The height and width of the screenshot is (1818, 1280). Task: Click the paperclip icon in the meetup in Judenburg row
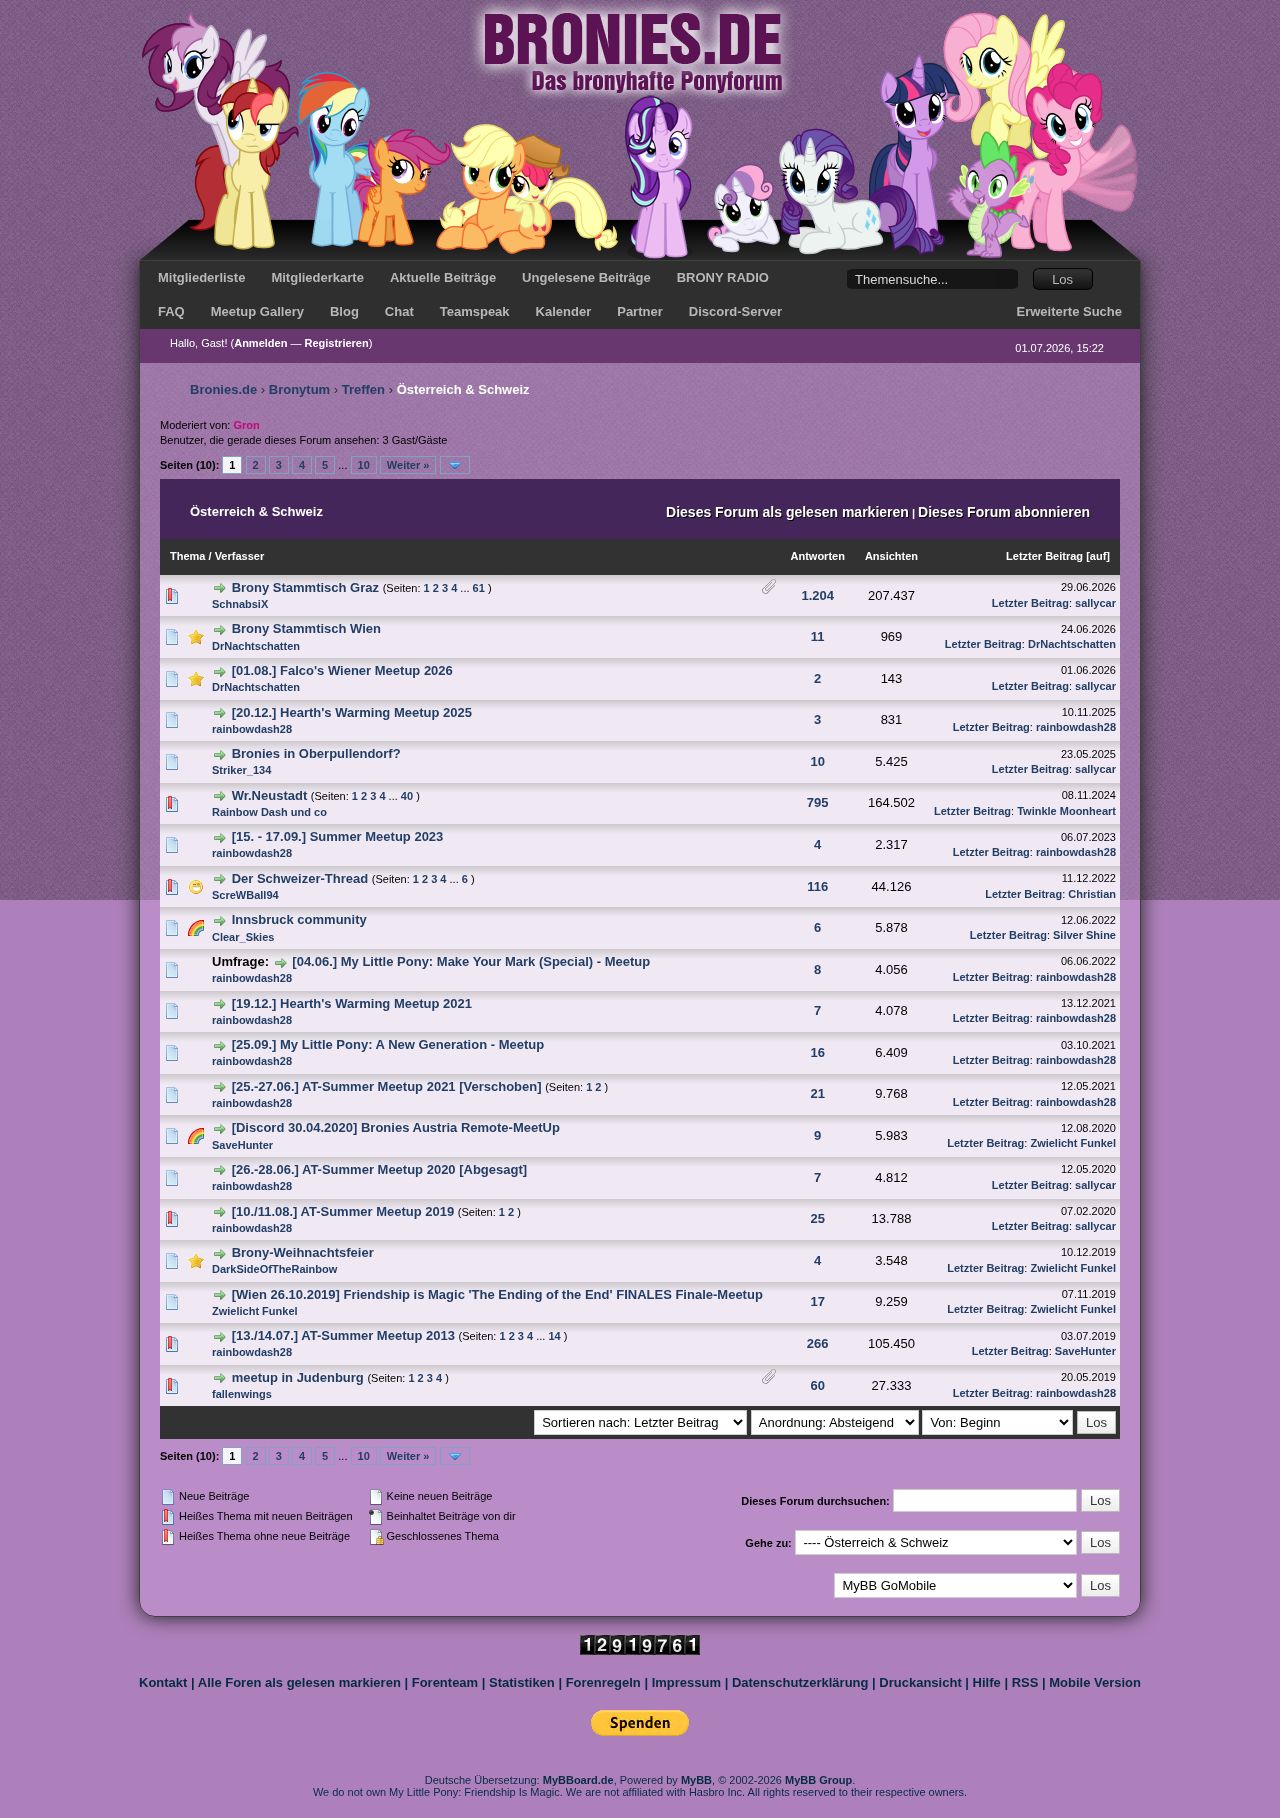click(x=768, y=1377)
